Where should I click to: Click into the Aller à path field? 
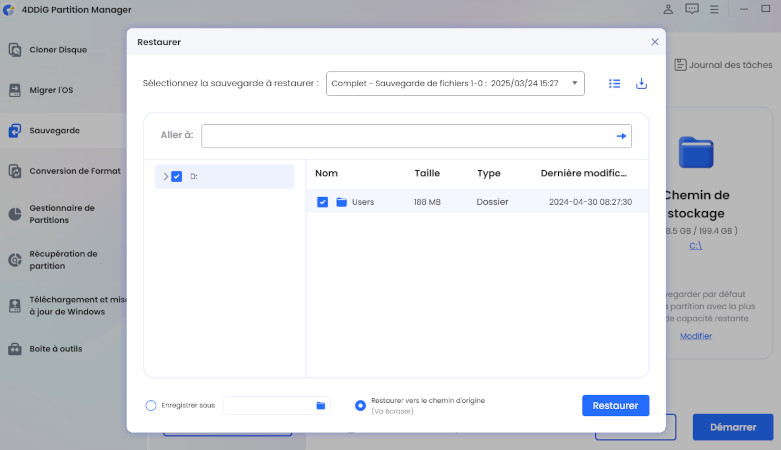(405, 136)
